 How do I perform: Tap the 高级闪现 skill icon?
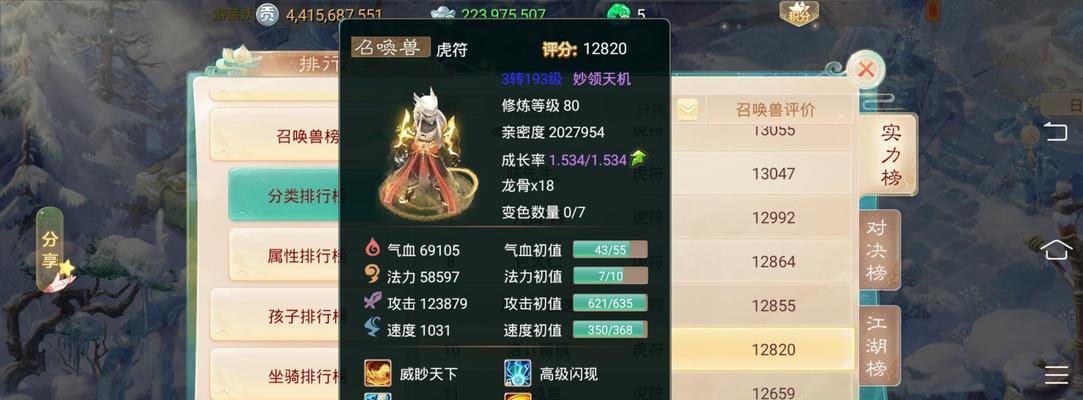517,373
